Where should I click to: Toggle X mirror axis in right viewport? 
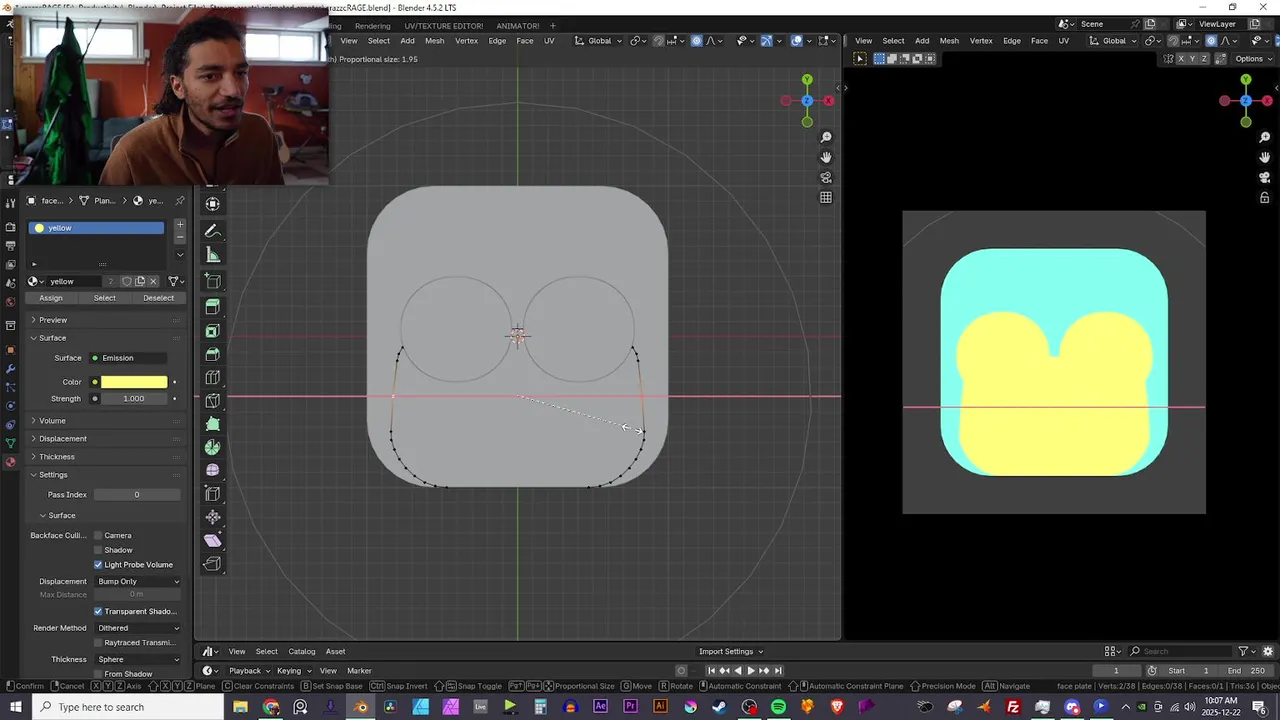click(x=1180, y=59)
